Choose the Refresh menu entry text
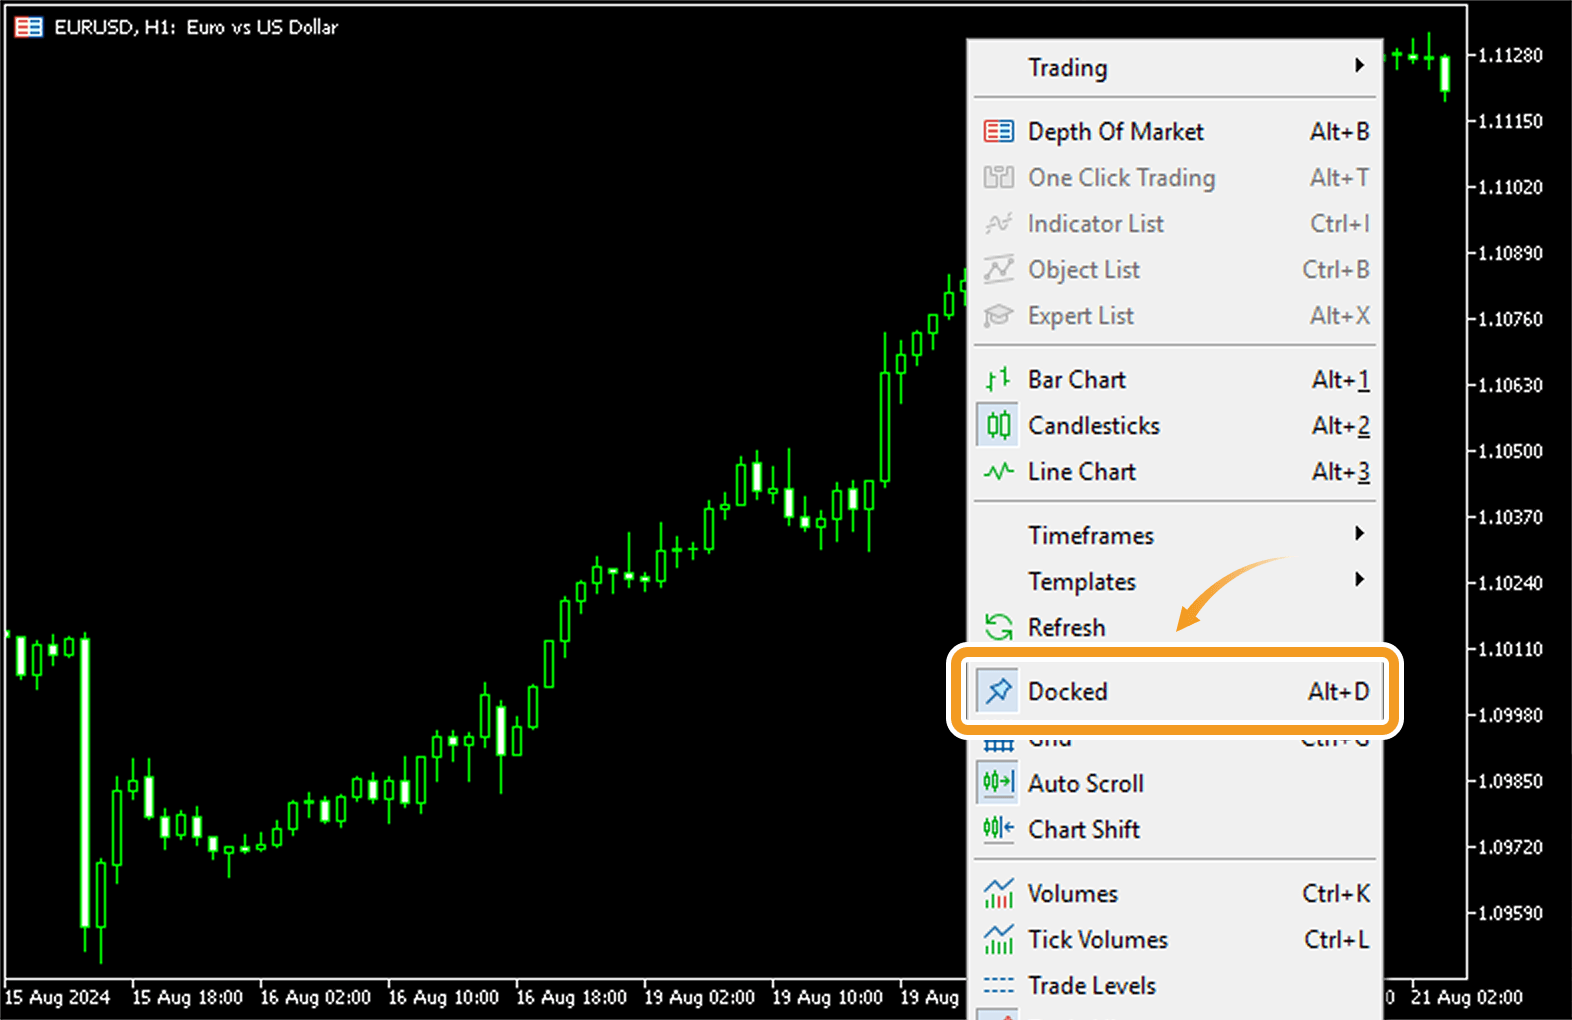The image size is (1572, 1020). pos(1066,628)
